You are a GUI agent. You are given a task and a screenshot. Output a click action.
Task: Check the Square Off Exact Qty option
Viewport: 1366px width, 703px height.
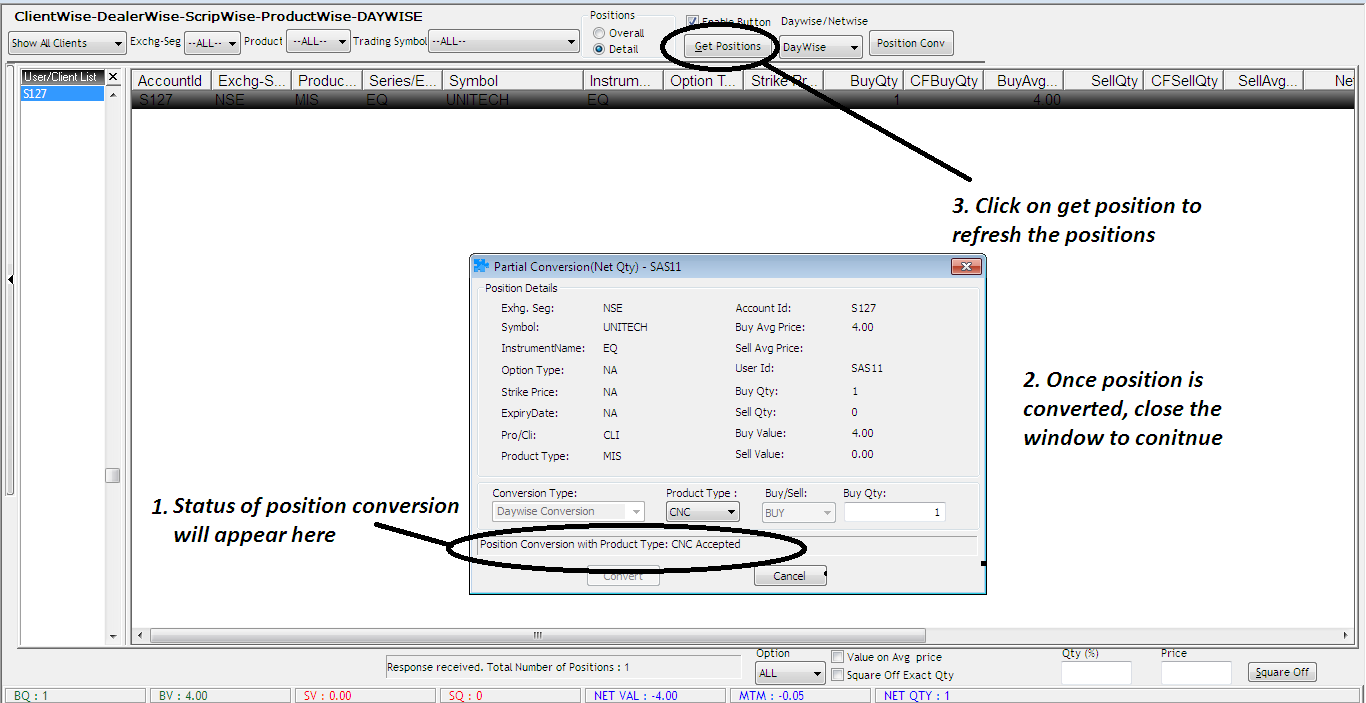(x=838, y=675)
